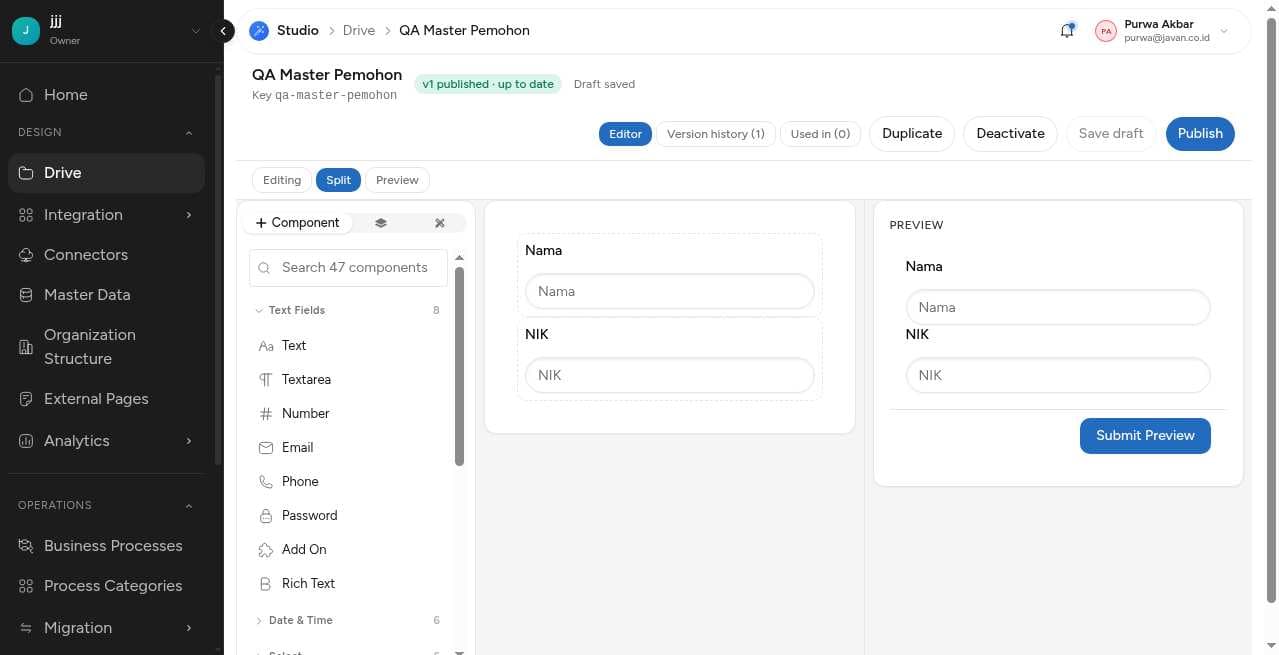This screenshot has width=1279, height=655.
Task: Open the Version history (1) tab
Action: pyautogui.click(x=715, y=134)
